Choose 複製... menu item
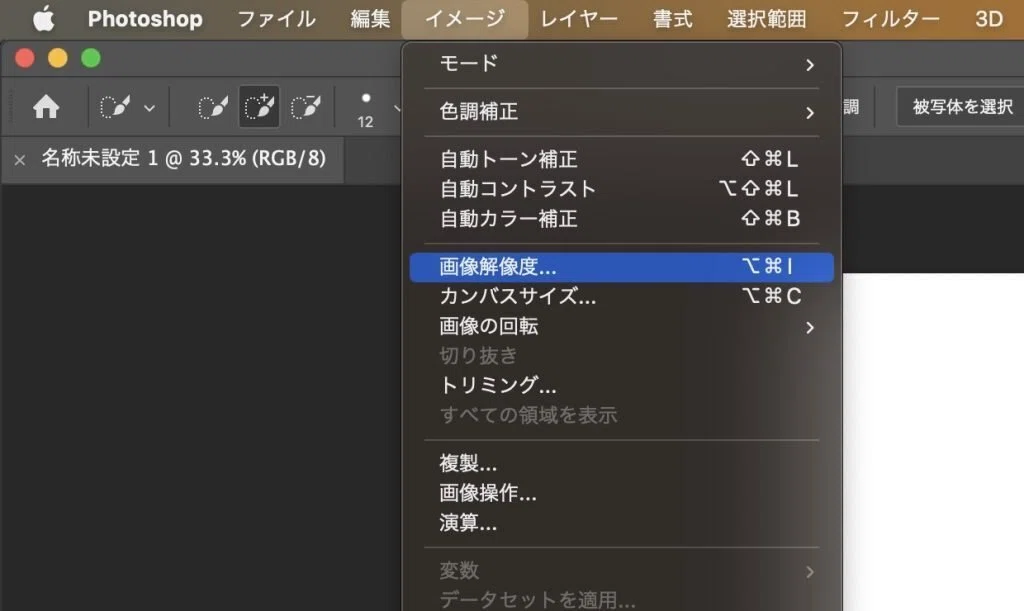 621,463
